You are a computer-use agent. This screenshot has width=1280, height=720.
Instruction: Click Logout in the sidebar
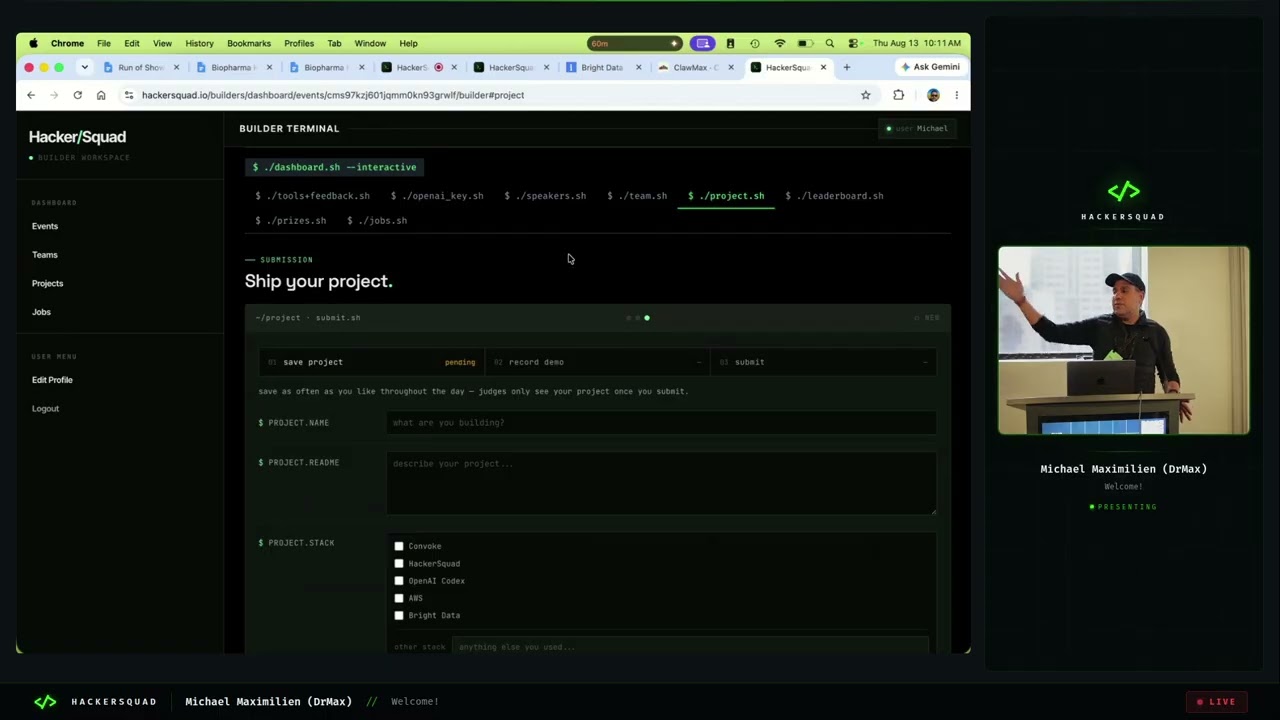point(45,408)
